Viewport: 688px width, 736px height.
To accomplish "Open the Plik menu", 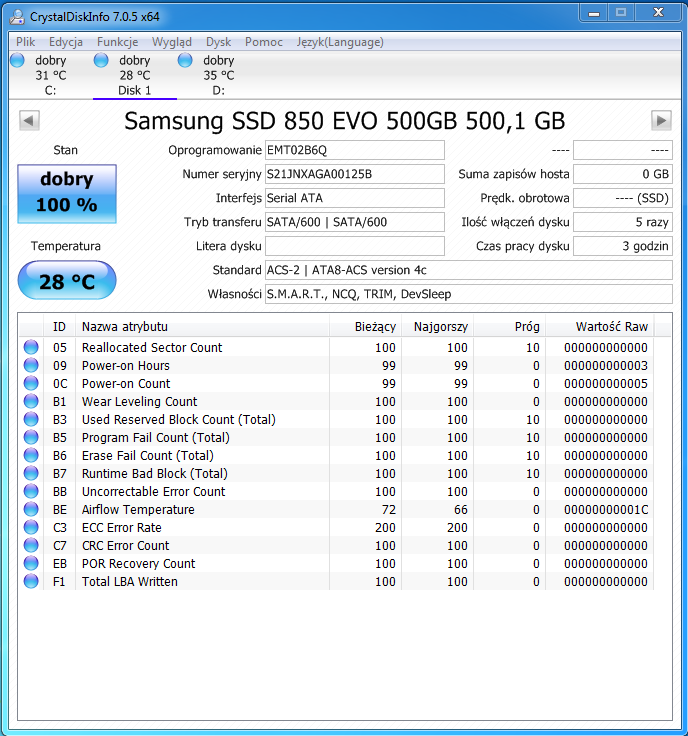I will (x=25, y=42).
